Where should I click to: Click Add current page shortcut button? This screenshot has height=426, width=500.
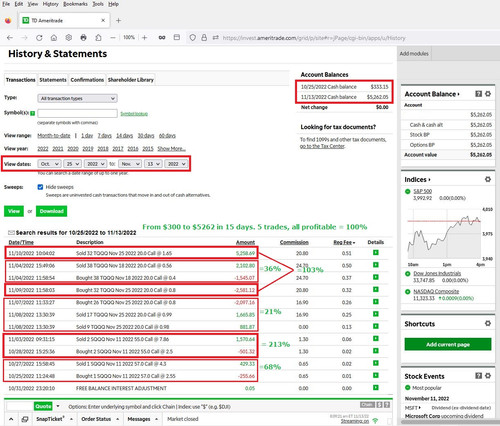point(448,344)
